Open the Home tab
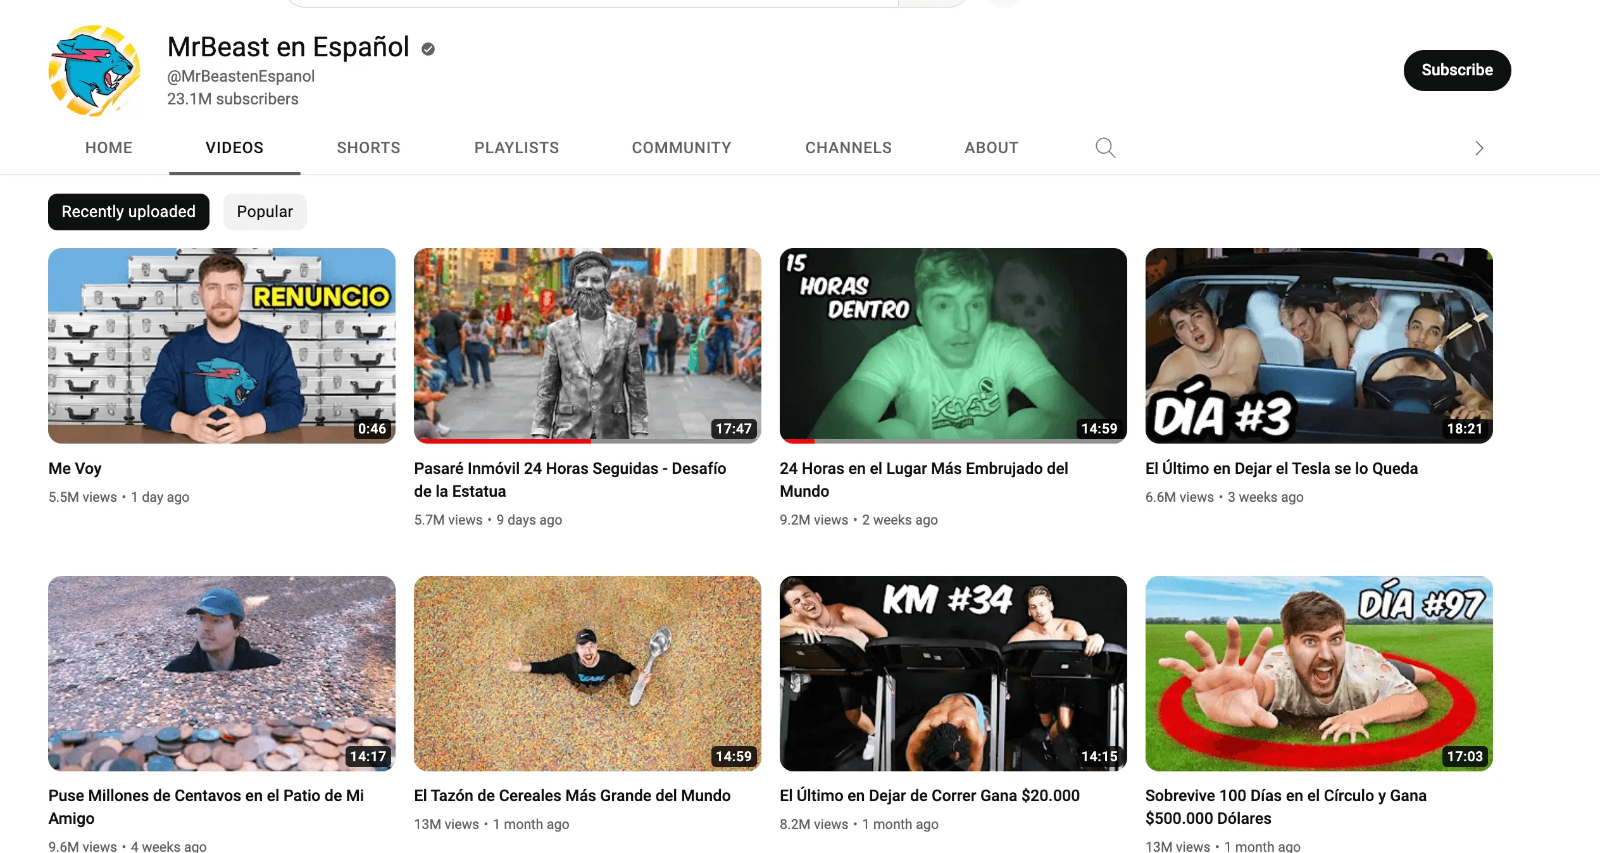Screen dimensions: 1600x853 [109, 148]
